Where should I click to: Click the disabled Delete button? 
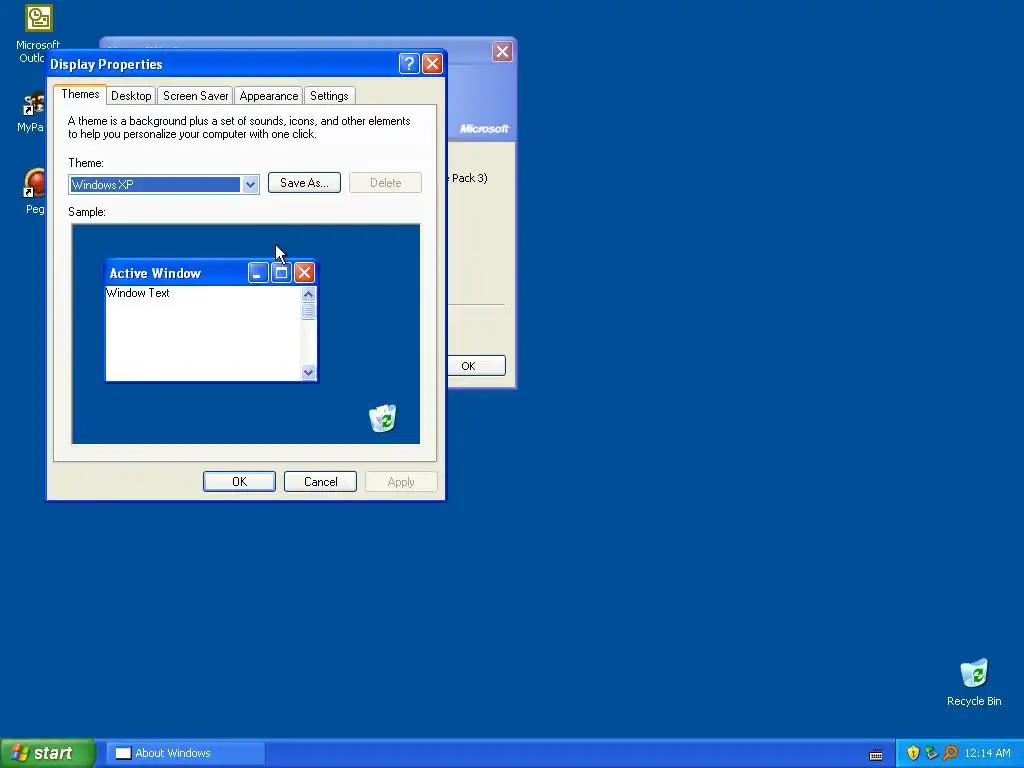pyautogui.click(x=385, y=183)
